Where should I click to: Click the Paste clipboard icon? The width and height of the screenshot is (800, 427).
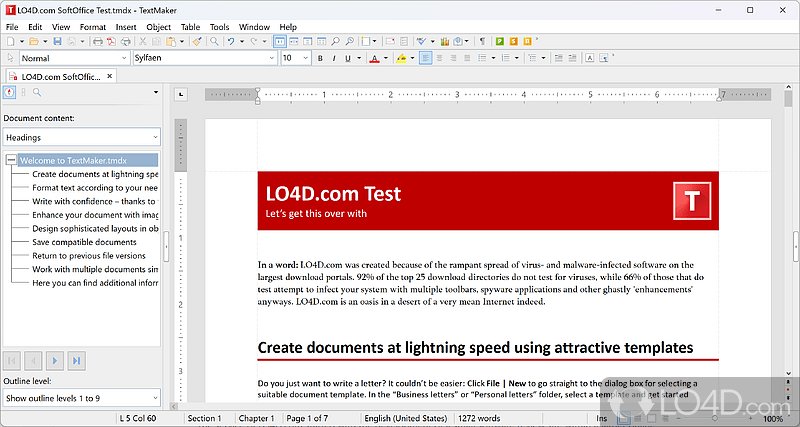pyautogui.click(x=171, y=41)
